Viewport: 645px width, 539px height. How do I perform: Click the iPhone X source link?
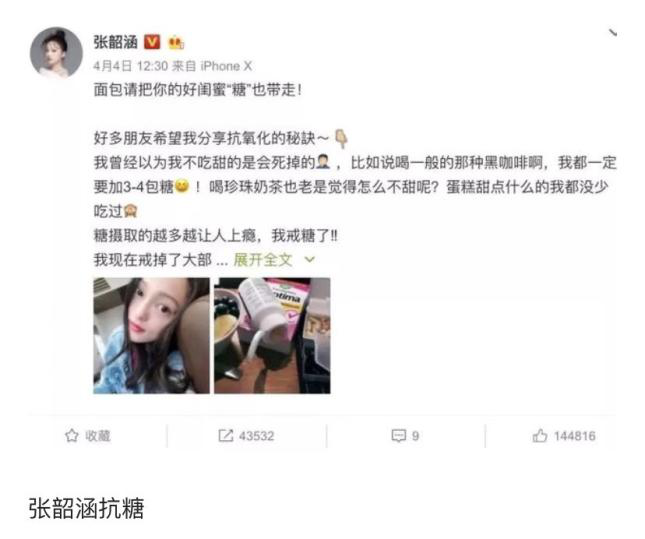(226, 66)
